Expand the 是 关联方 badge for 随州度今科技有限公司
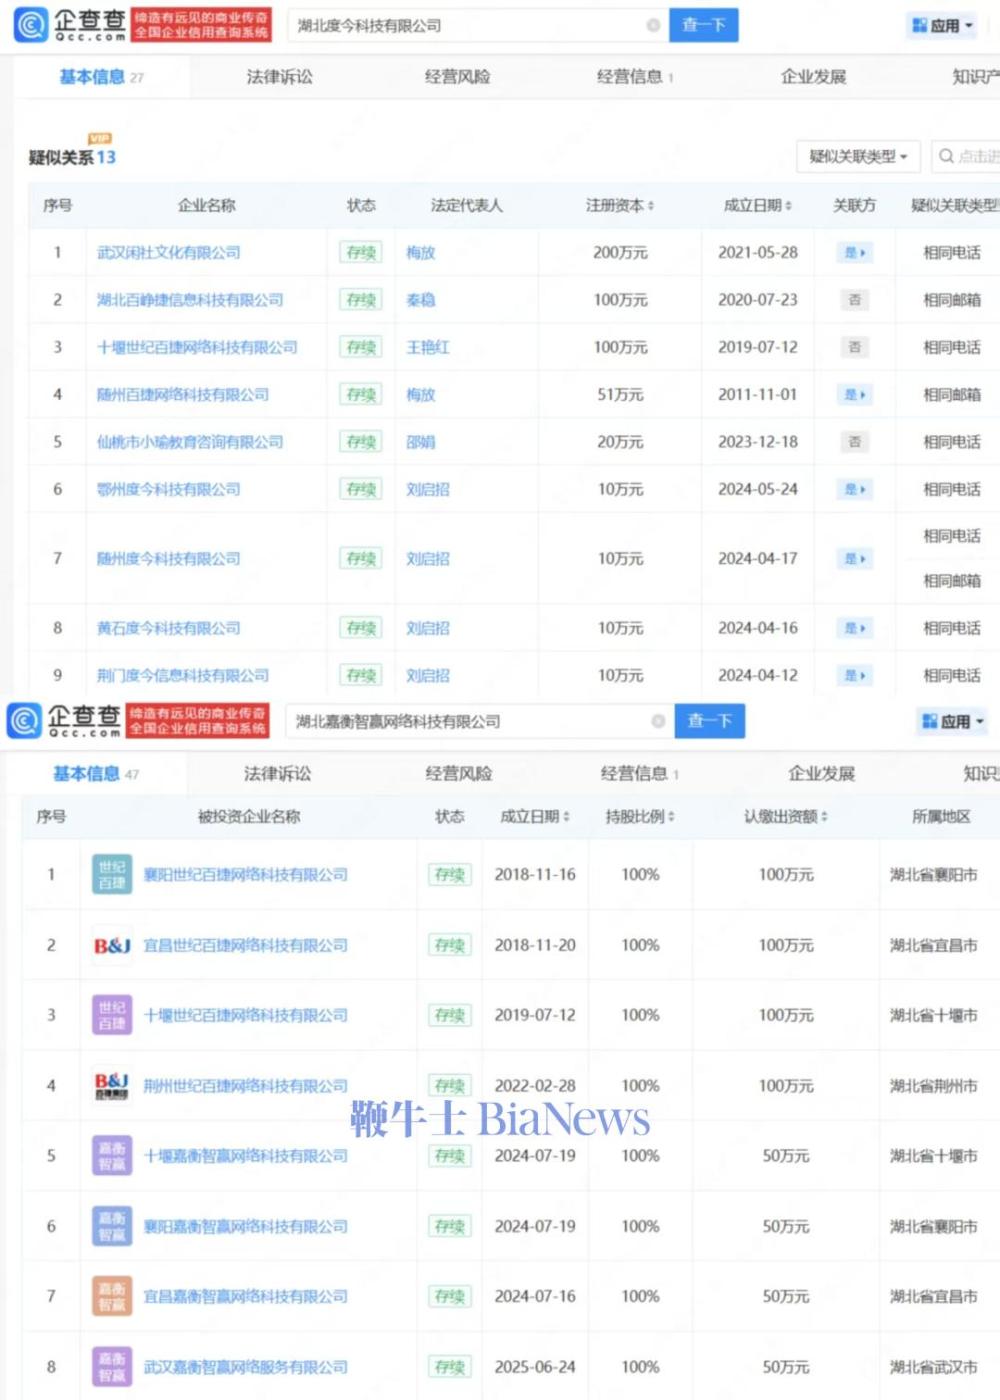 (854, 559)
